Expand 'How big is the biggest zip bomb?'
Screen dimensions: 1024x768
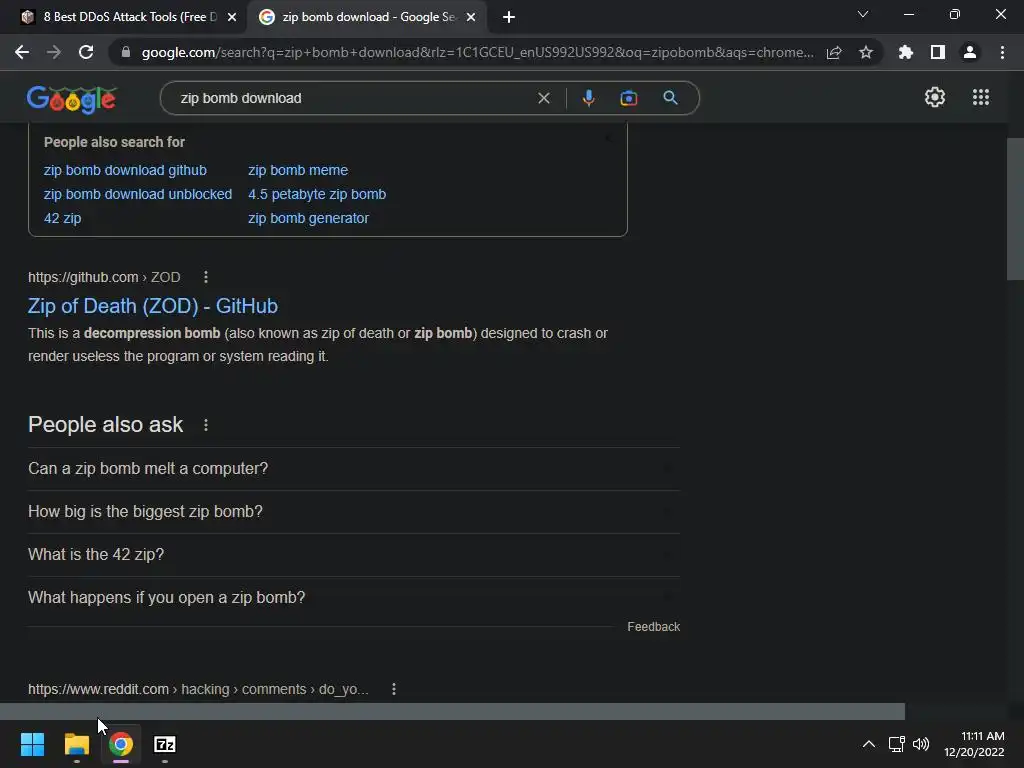pos(354,511)
